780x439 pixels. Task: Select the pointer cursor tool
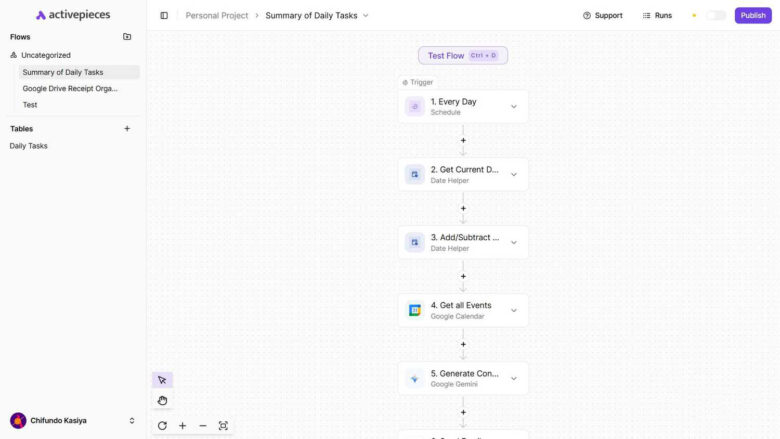pyautogui.click(x=162, y=380)
